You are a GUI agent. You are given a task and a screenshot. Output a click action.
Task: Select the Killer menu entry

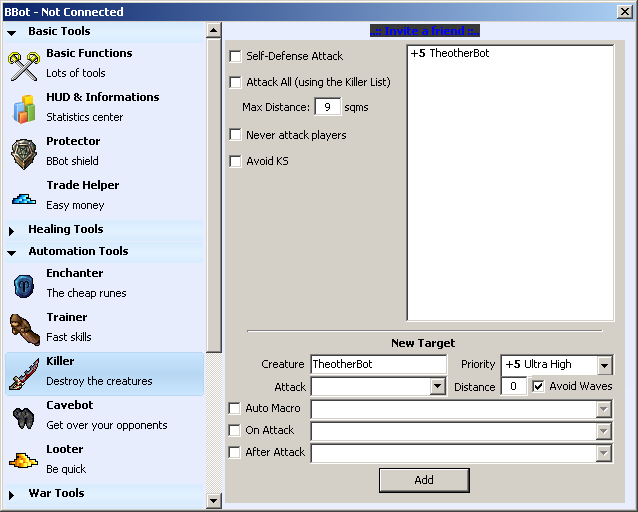100,372
